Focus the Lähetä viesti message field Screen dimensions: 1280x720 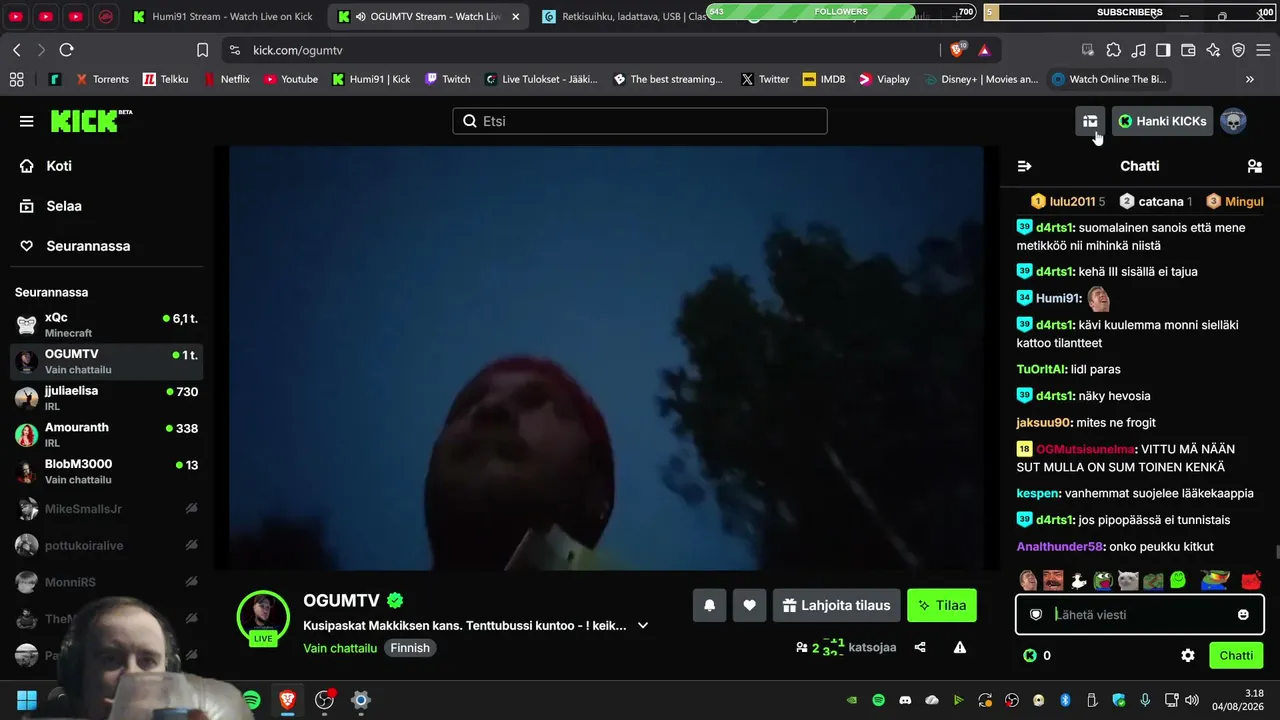[x=1139, y=614]
